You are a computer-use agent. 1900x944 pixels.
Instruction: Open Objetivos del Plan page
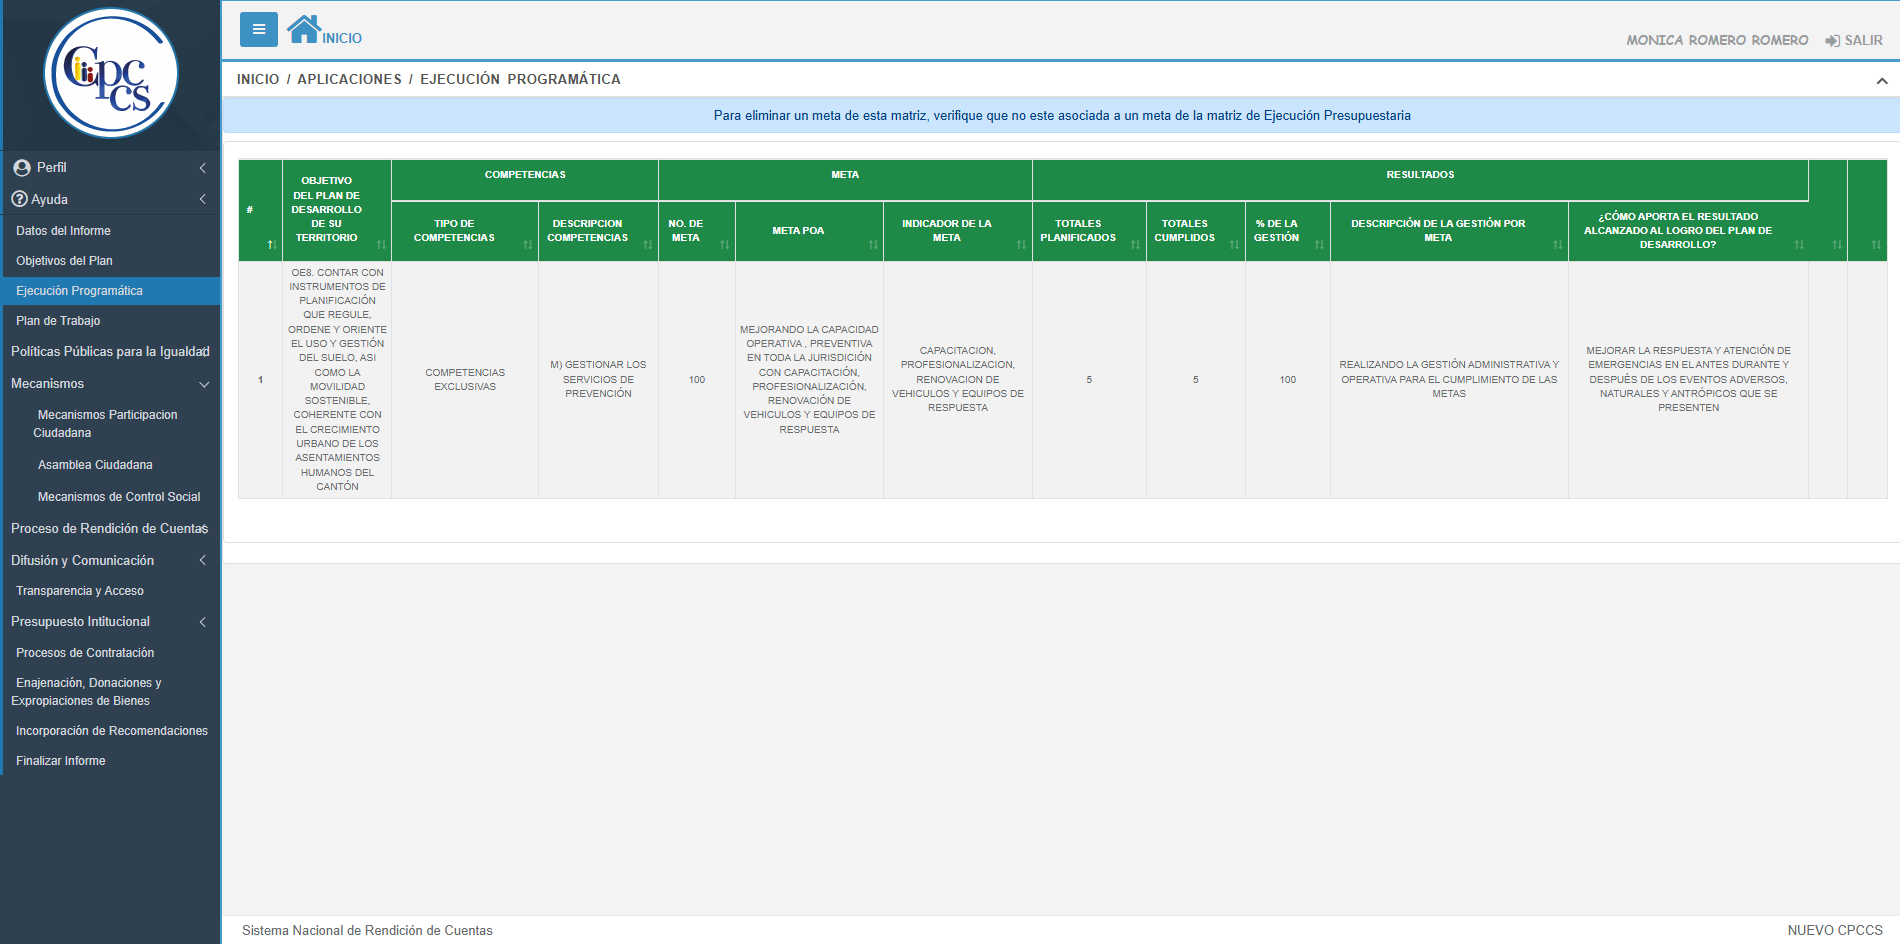[64, 261]
